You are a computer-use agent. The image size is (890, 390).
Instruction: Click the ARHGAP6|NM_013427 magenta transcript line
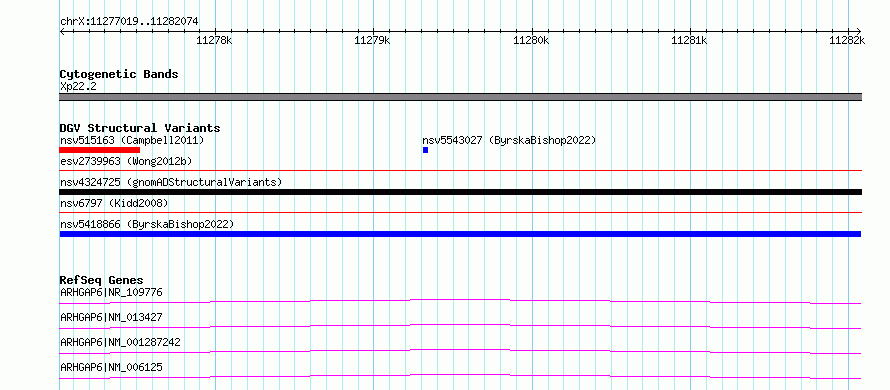point(460,326)
